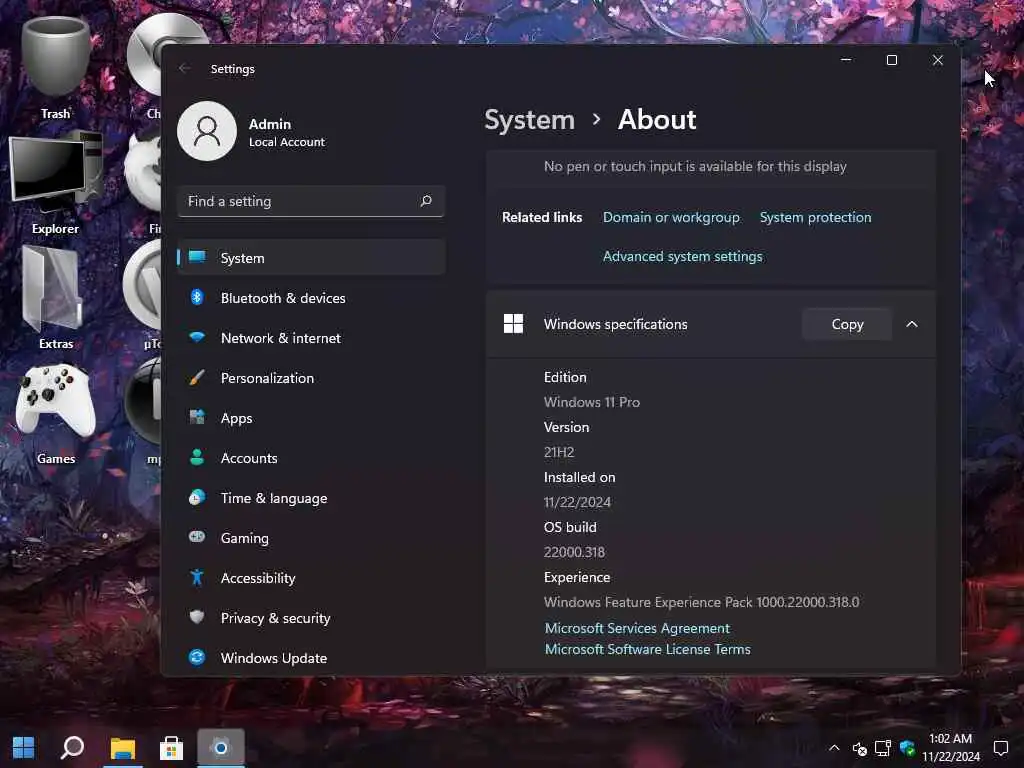Screen dimensions: 1024x768
Task: Open Microsoft Store from taskbar
Action: pos(171,747)
